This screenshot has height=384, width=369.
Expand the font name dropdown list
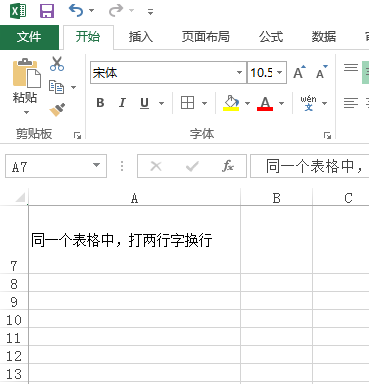(x=239, y=72)
